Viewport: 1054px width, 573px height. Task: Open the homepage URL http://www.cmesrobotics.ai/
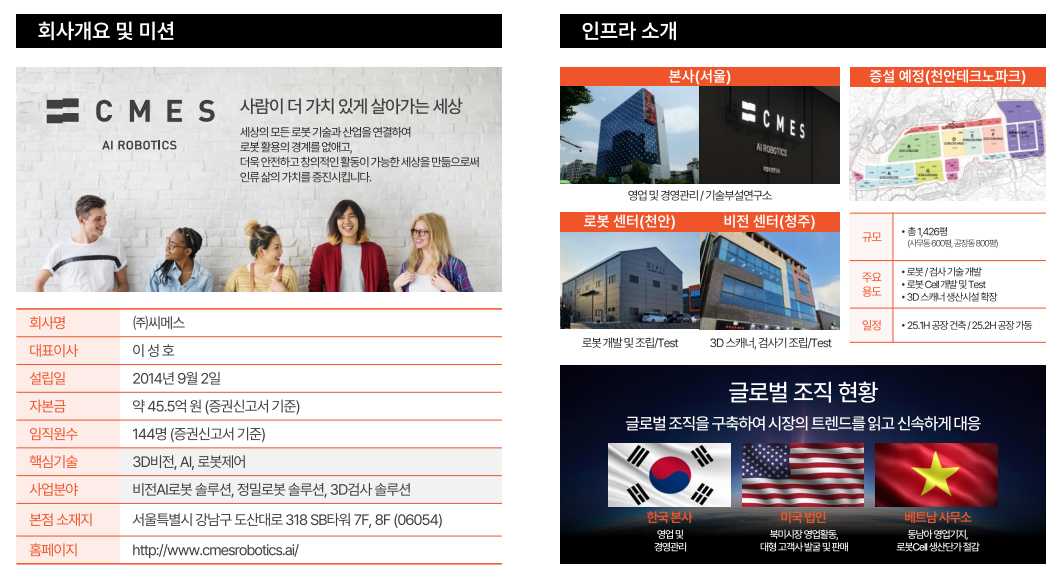tap(215, 550)
